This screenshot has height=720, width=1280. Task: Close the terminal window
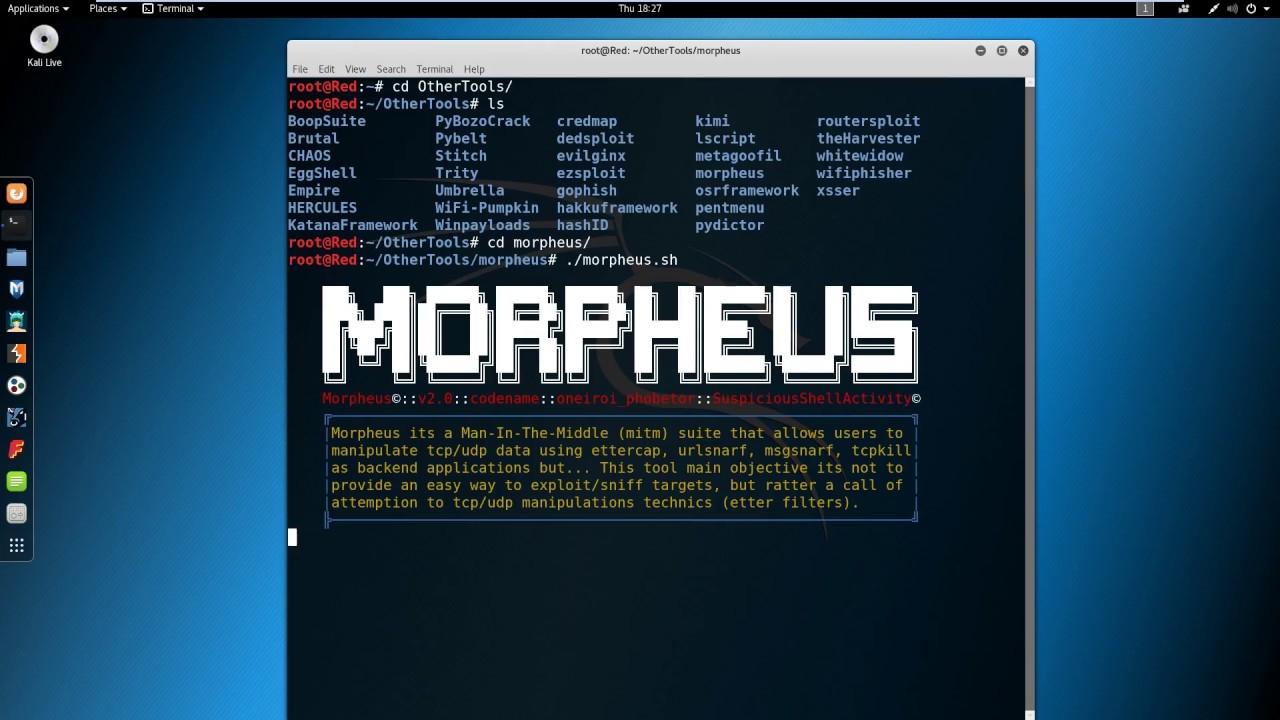(1023, 50)
